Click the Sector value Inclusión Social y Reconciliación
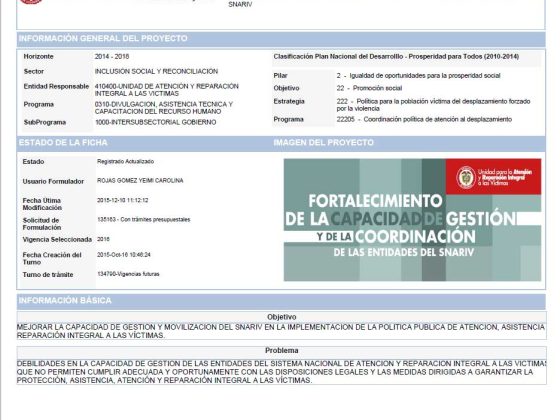The width and height of the screenshot is (560, 420). tap(156, 71)
